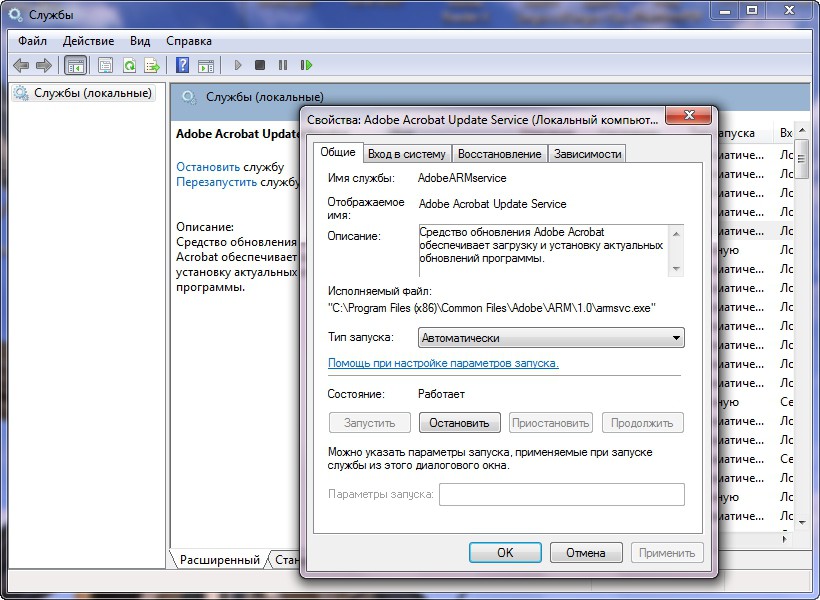Click the Back arrow in the toolbar

click(21, 65)
